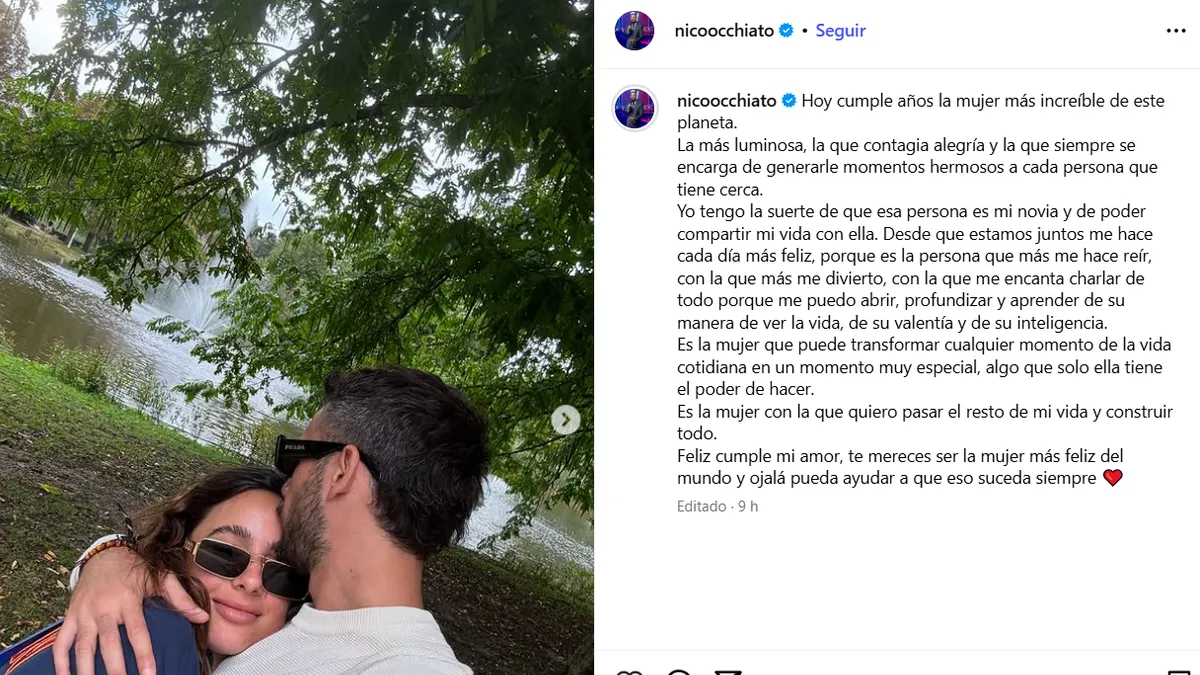Open the three-dot more options menu

point(1176,31)
